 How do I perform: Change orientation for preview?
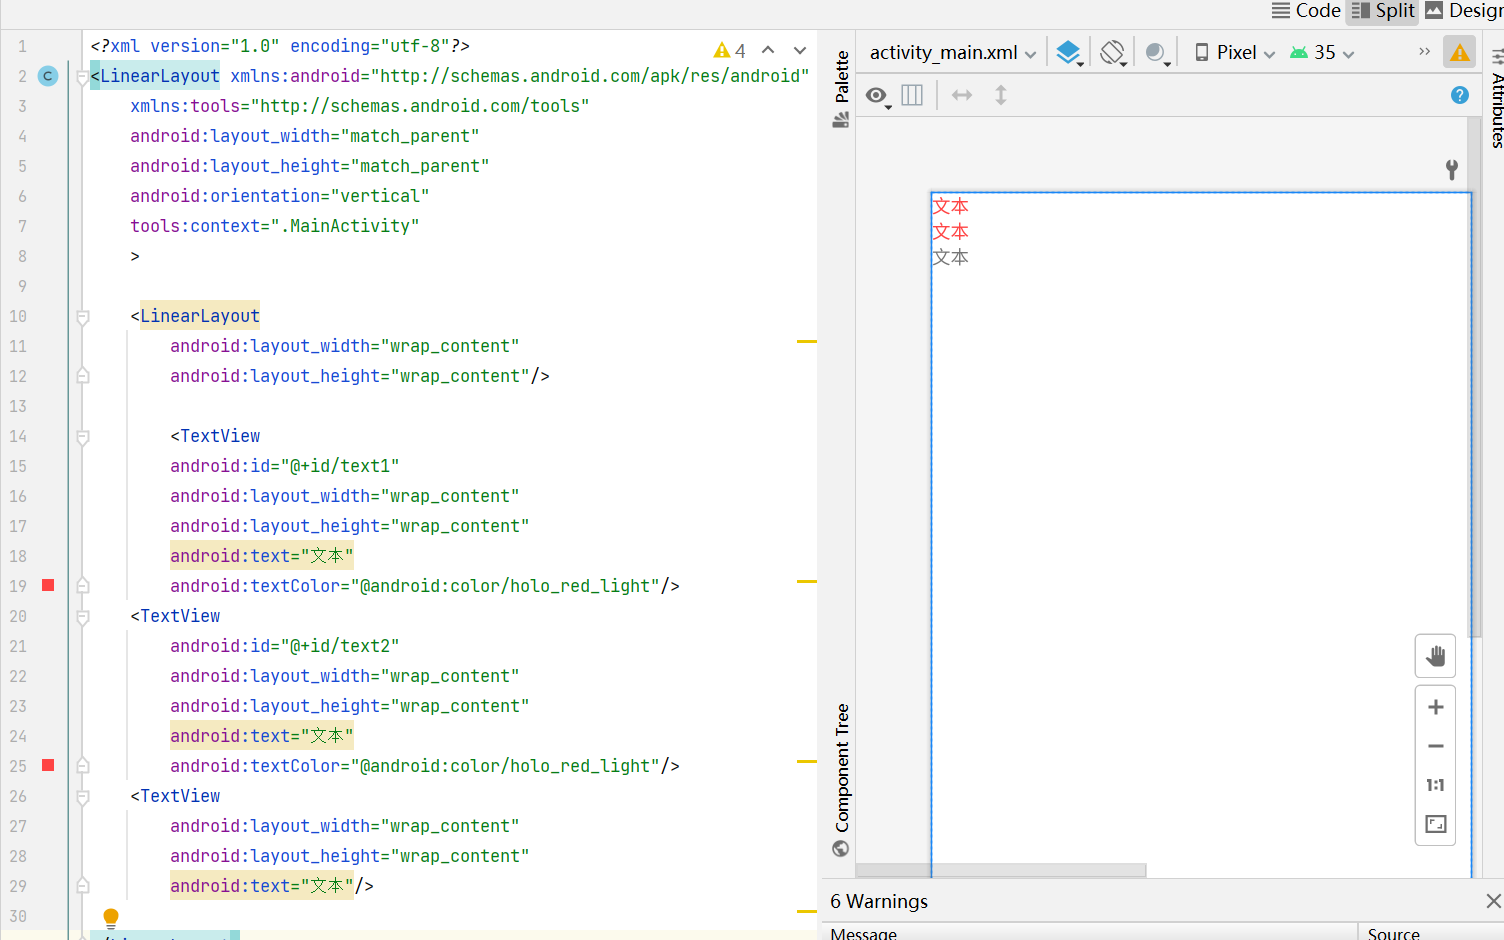pyautogui.click(x=1113, y=52)
